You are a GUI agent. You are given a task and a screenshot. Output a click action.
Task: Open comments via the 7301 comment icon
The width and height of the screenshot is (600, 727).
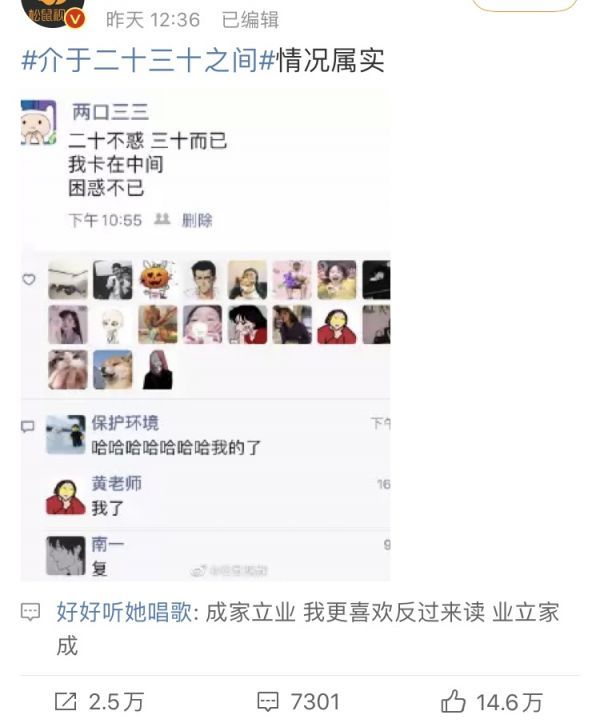coord(268,701)
